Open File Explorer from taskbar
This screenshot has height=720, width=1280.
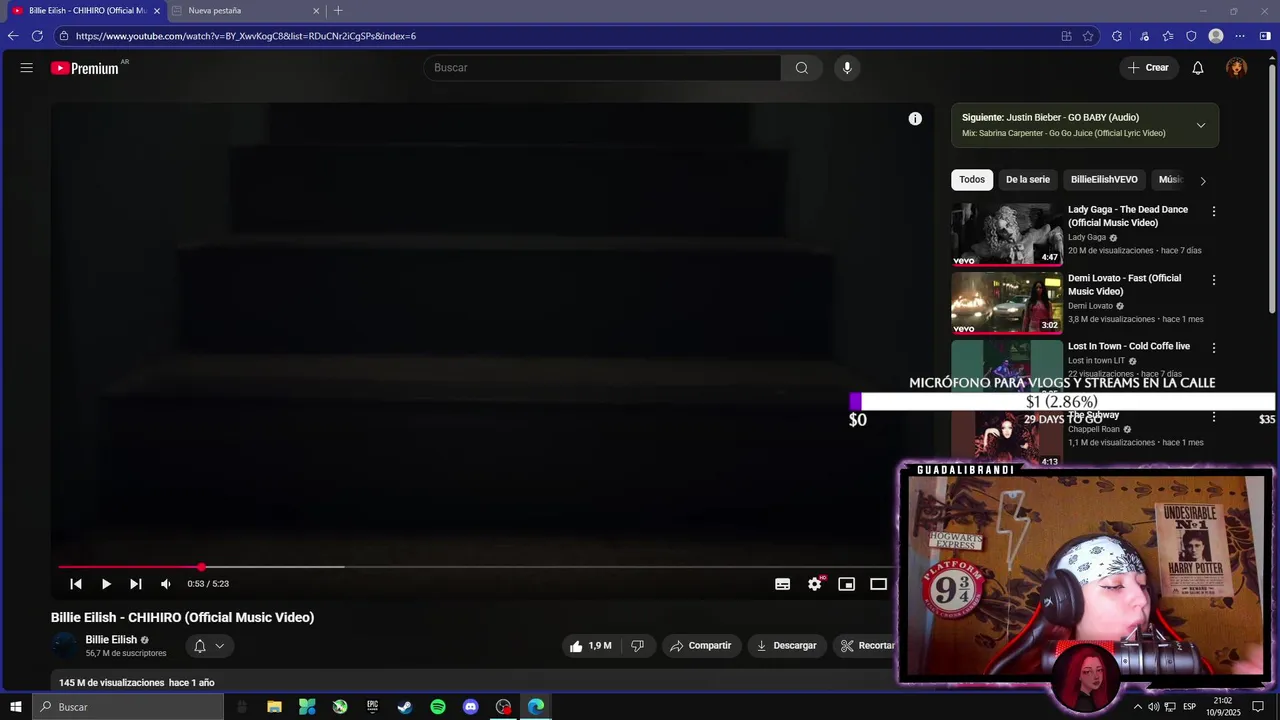click(x=274, y=707)
